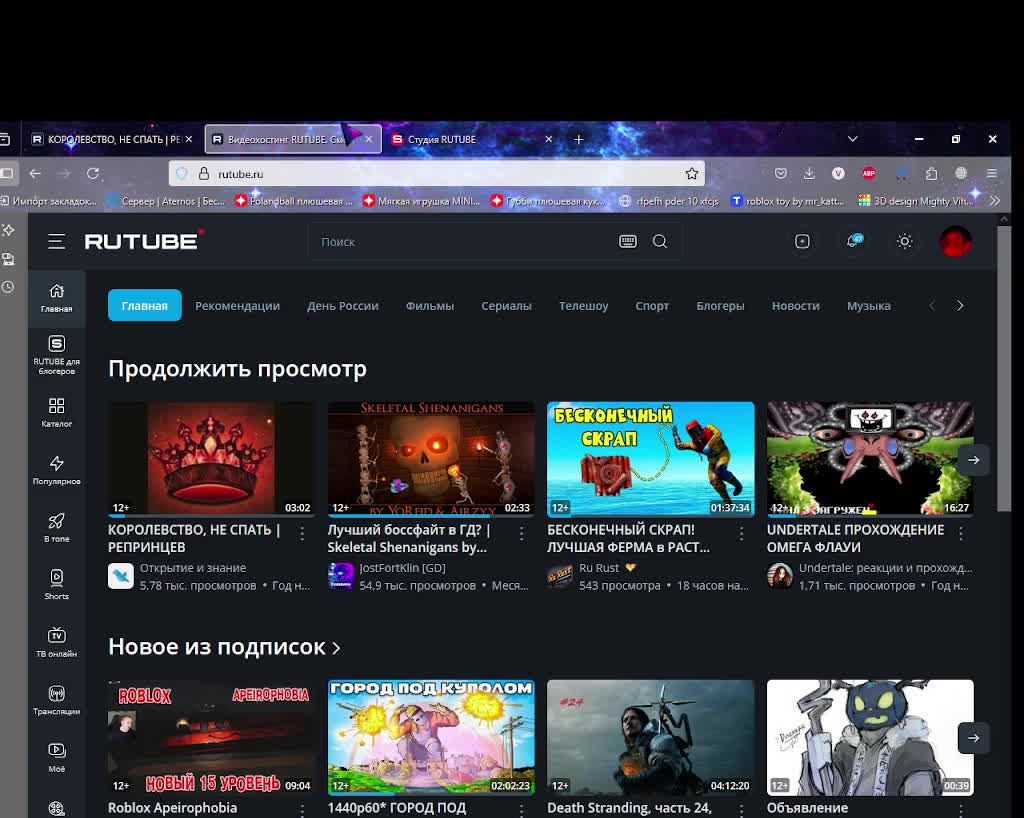Screen dimensions: 1024x818
Task: Go to Главная in the sidebar
Action: coord(57,298)
